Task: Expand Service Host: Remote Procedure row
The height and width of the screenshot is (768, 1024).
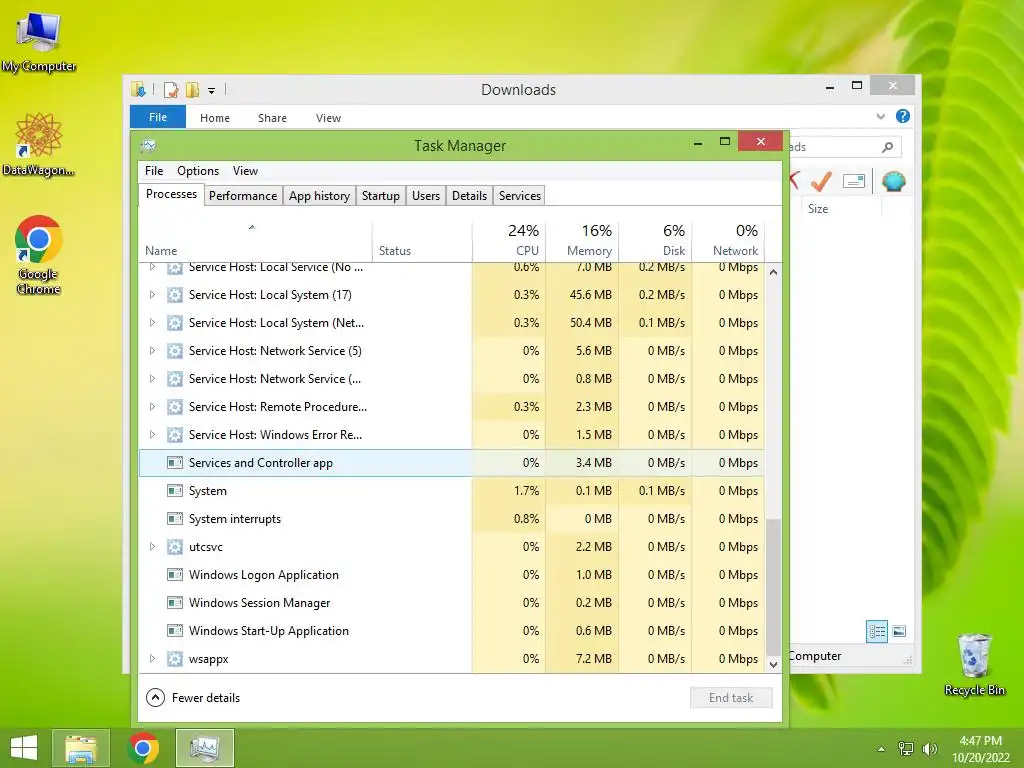Action: [x=152, y=407]
